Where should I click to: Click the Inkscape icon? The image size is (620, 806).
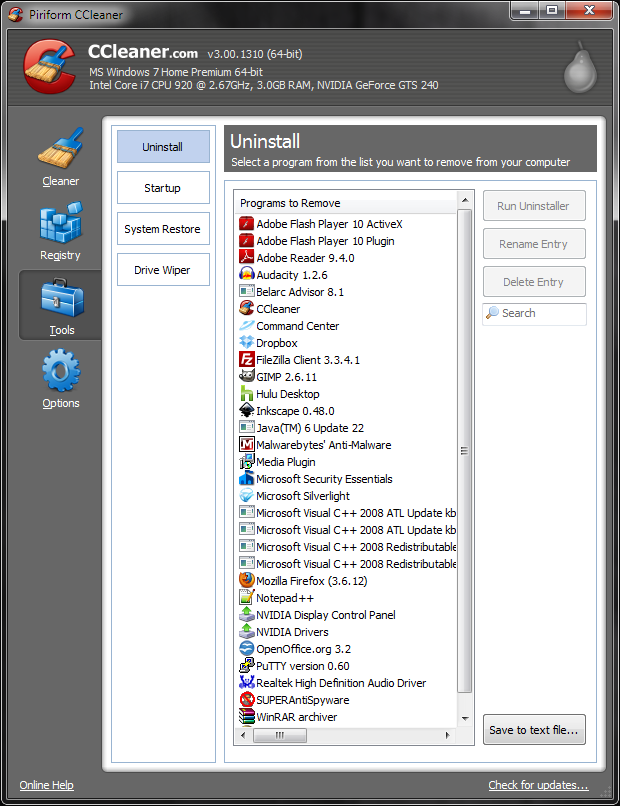(247, 410)
